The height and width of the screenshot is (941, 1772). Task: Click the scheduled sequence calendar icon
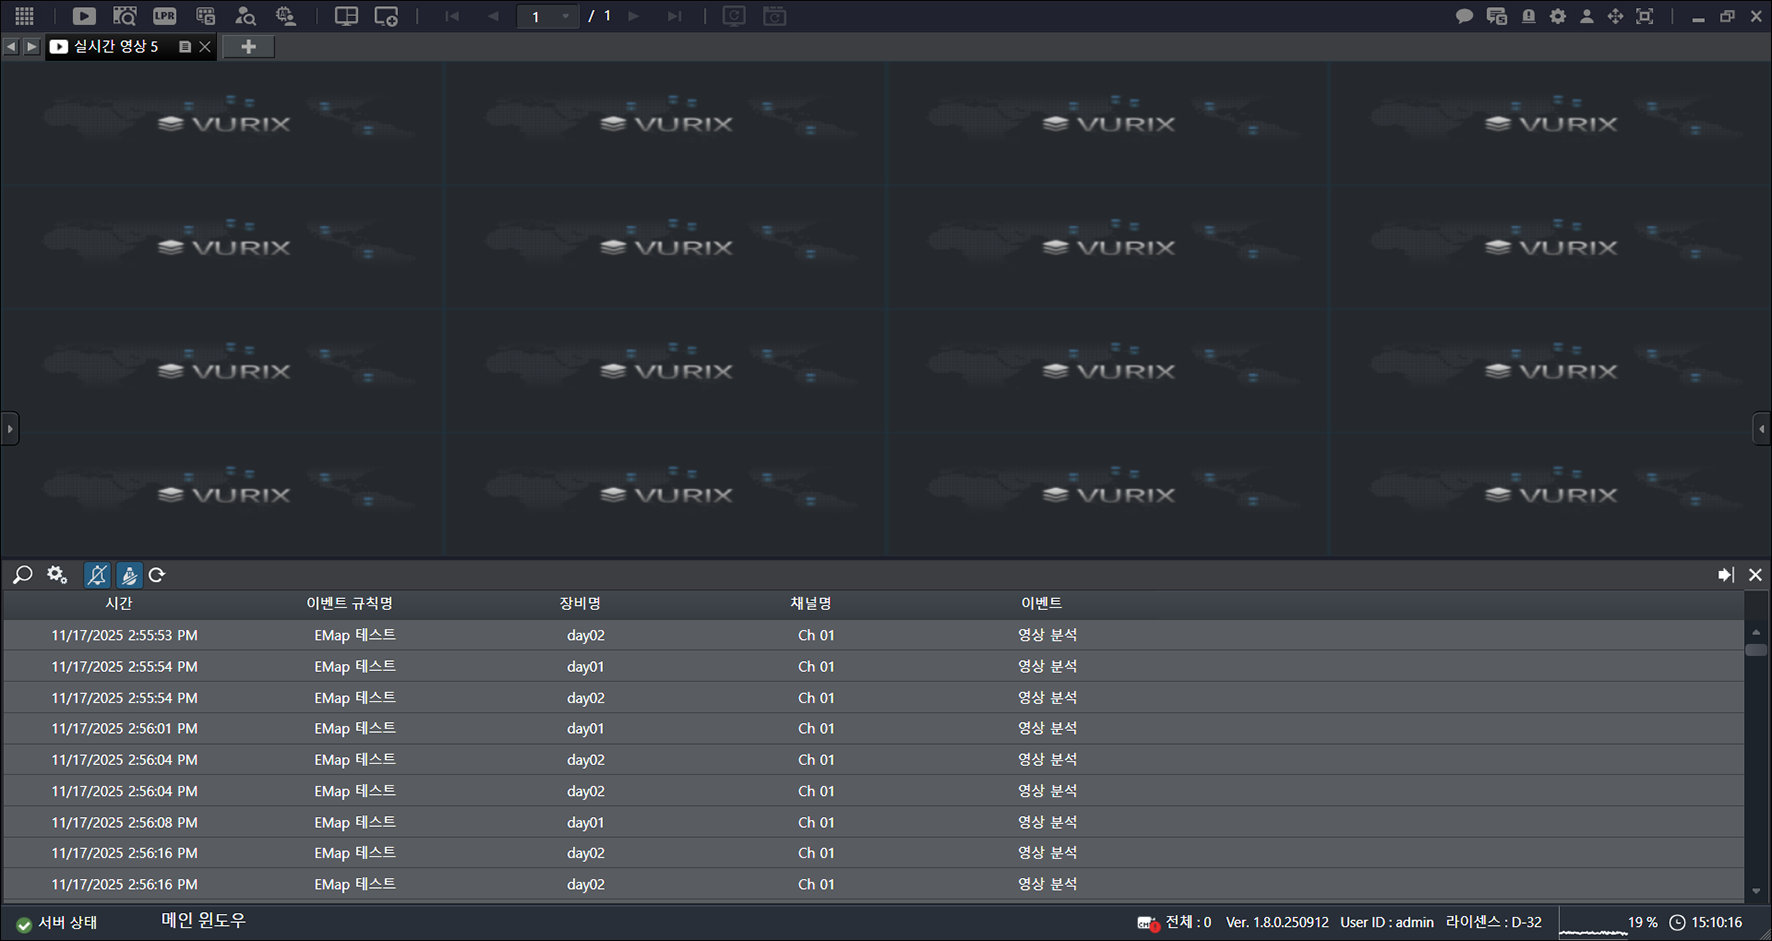coord(774,16)
